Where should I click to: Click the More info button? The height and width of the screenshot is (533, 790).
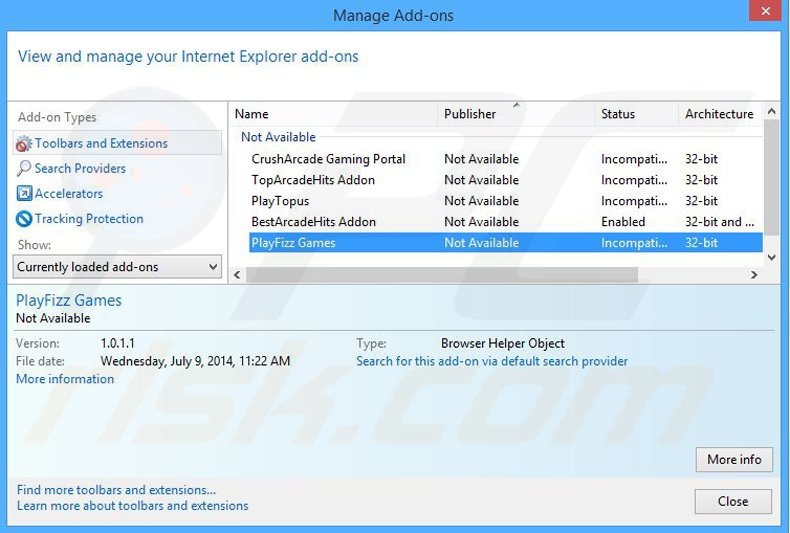pyautogui.click(x=734, y=459)
